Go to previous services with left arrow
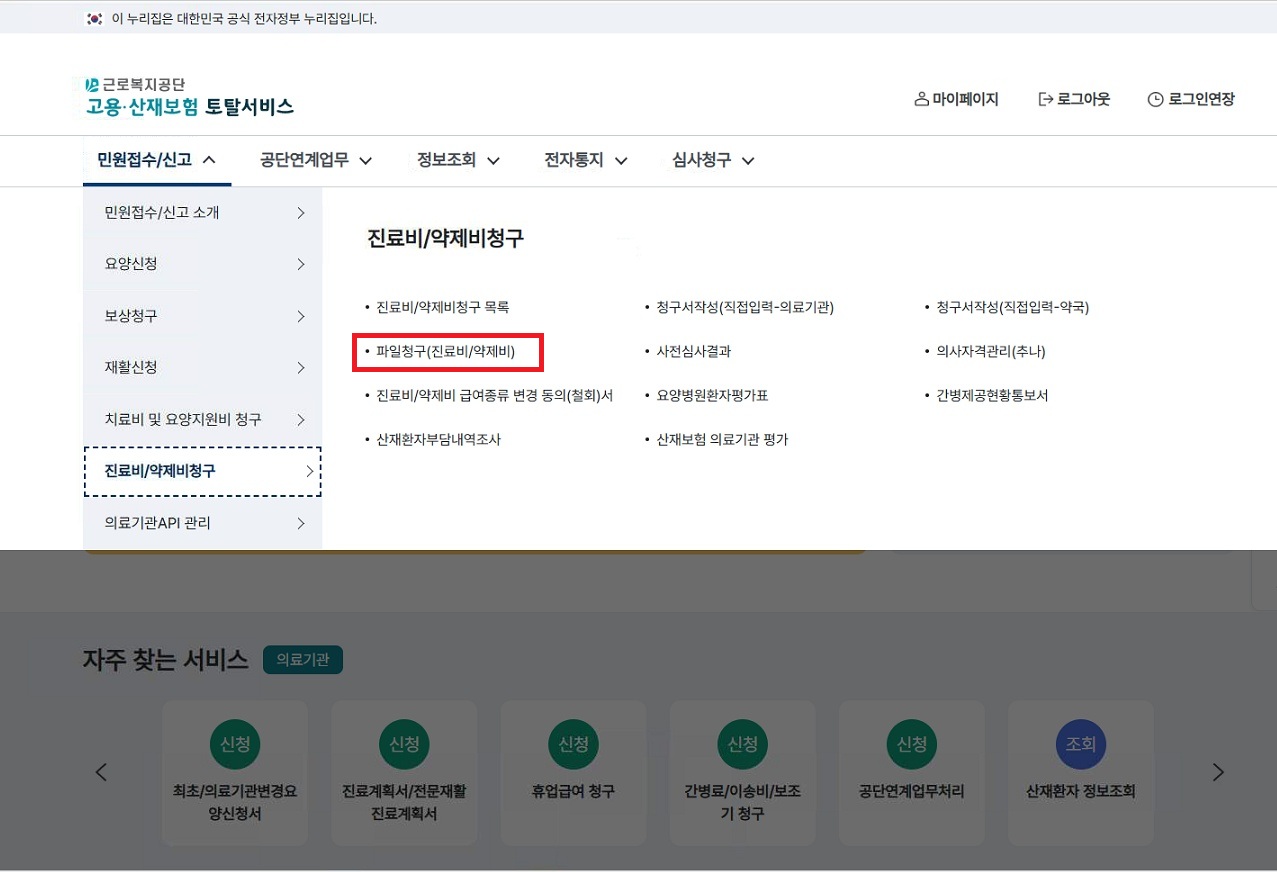The width and height of the screenshot is (1277, 872). [x=101, y=772]
